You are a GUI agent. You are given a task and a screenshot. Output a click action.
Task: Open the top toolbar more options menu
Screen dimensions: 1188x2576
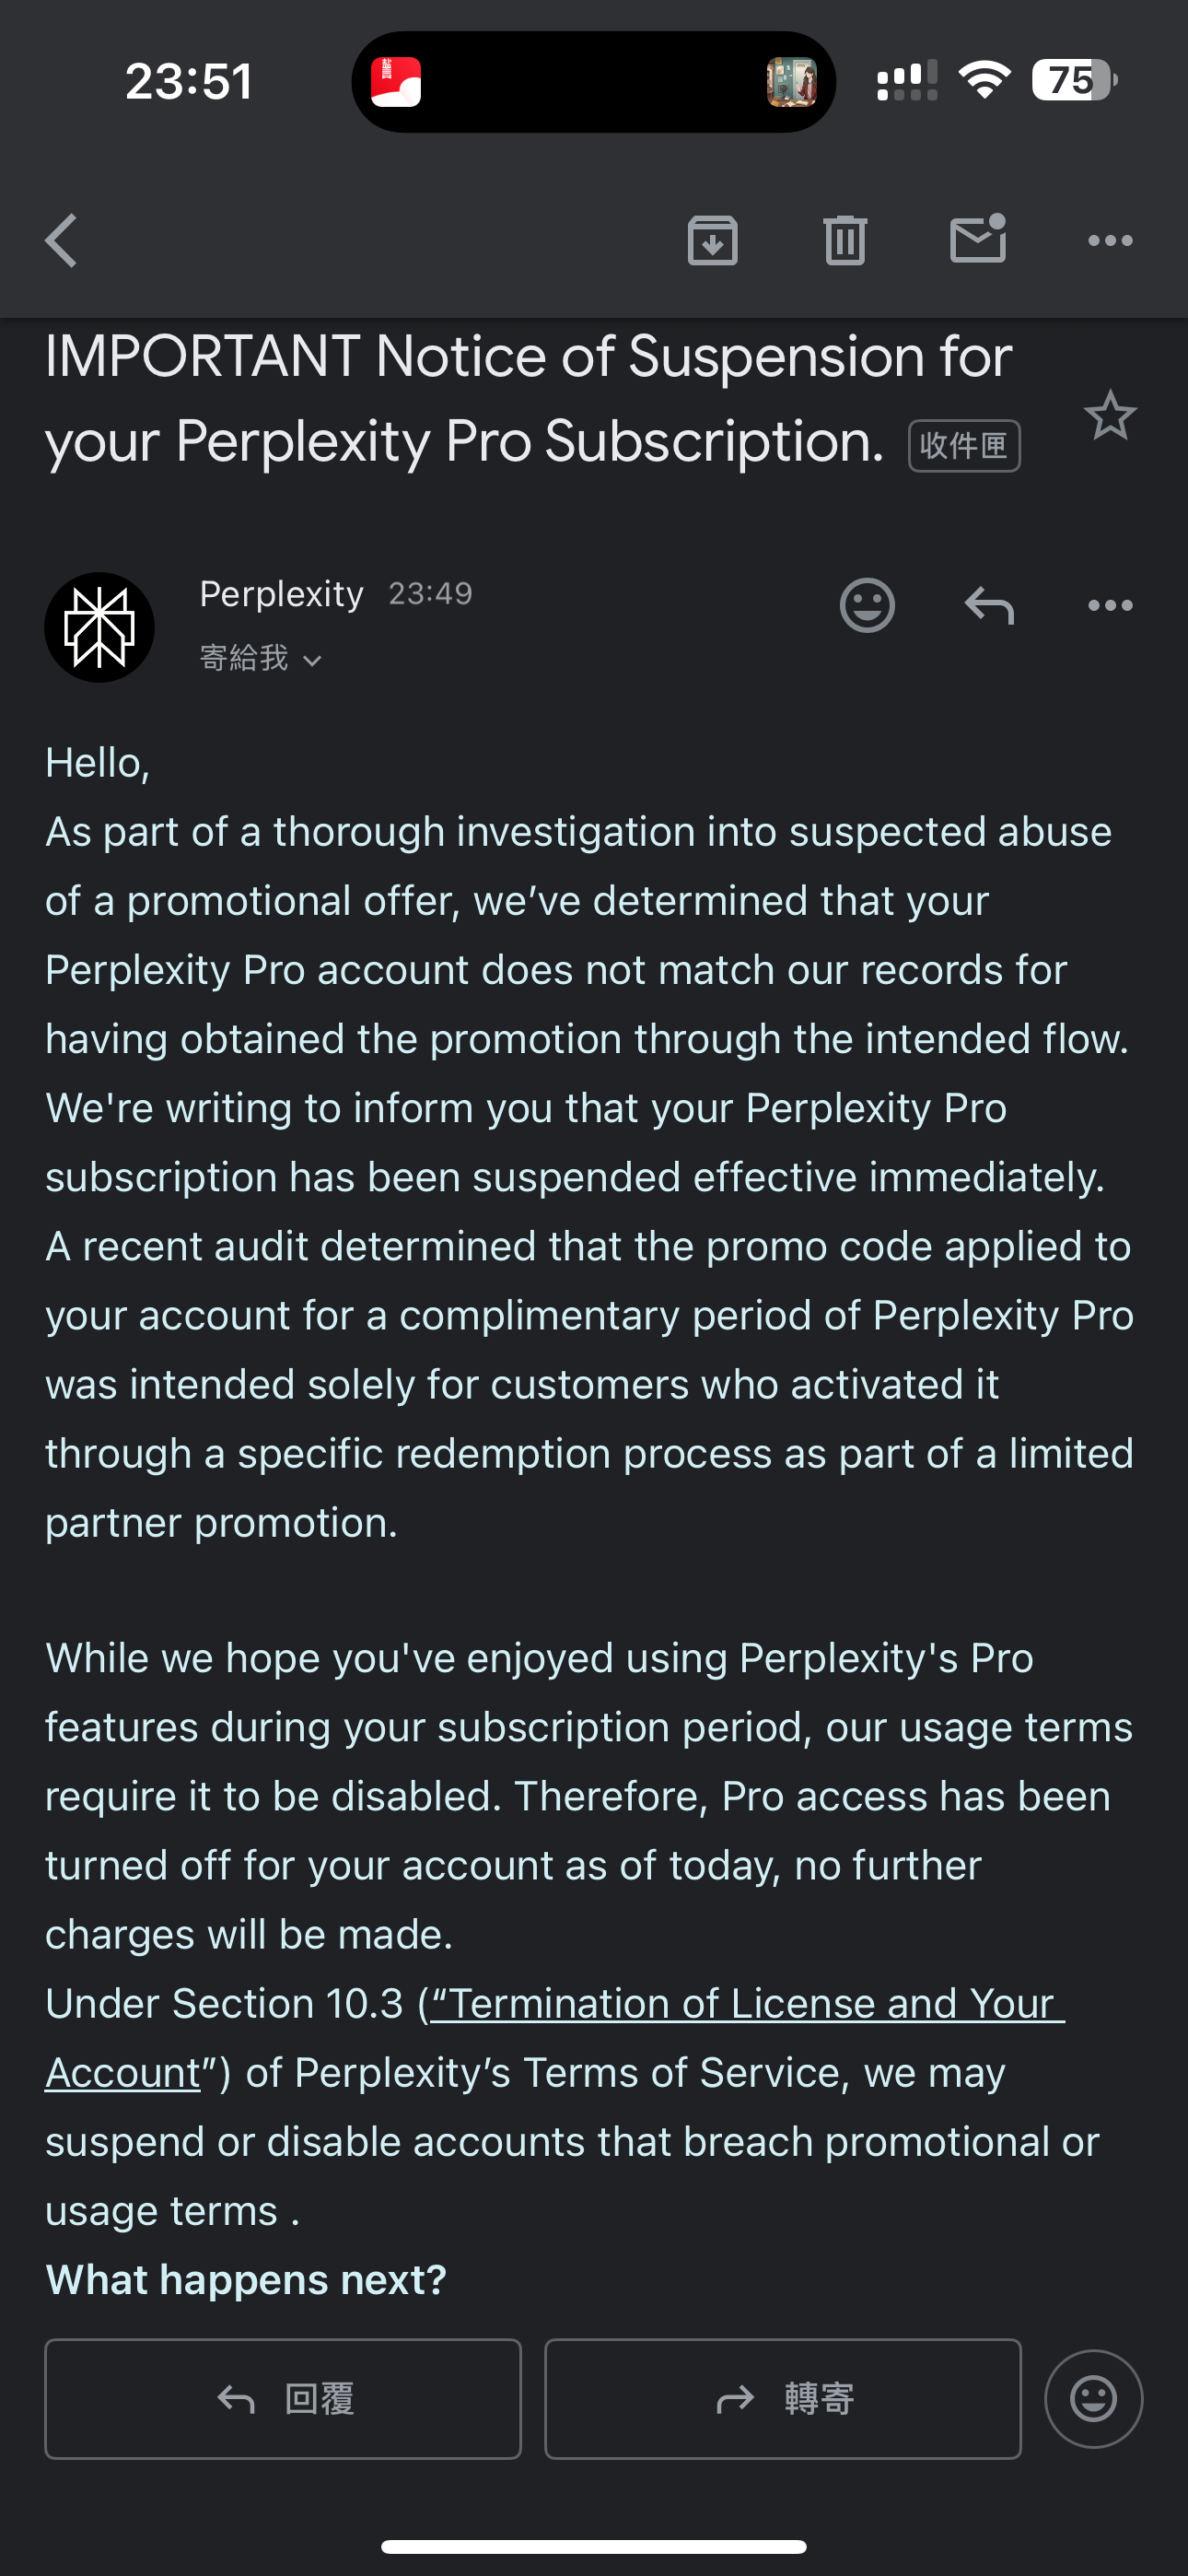pyautogui.click(x=1110, y=241)
